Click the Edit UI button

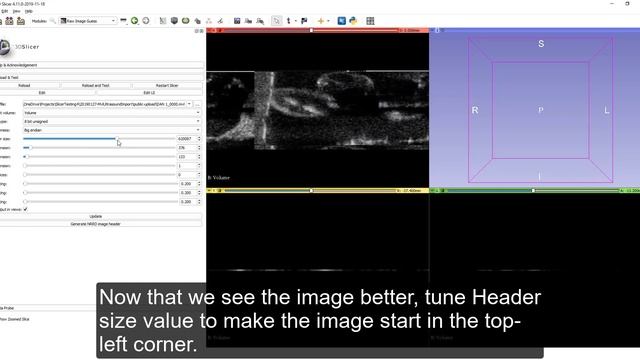coord(149,93)
